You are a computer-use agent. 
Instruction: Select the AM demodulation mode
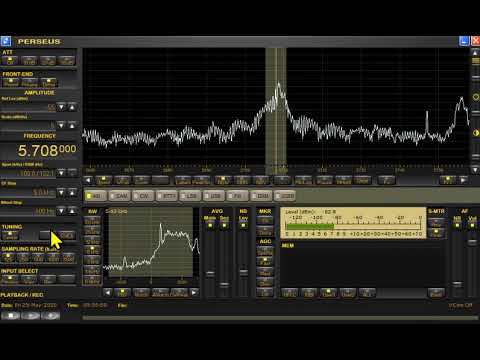click(x=95, y=196)
